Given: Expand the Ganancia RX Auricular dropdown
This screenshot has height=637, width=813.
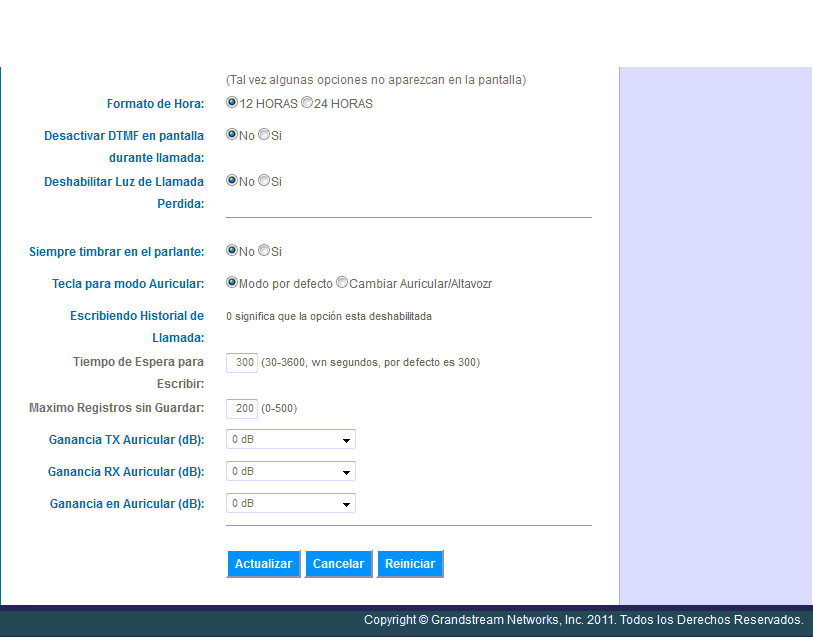Looking at the screenshot, I should click(291, 471).
